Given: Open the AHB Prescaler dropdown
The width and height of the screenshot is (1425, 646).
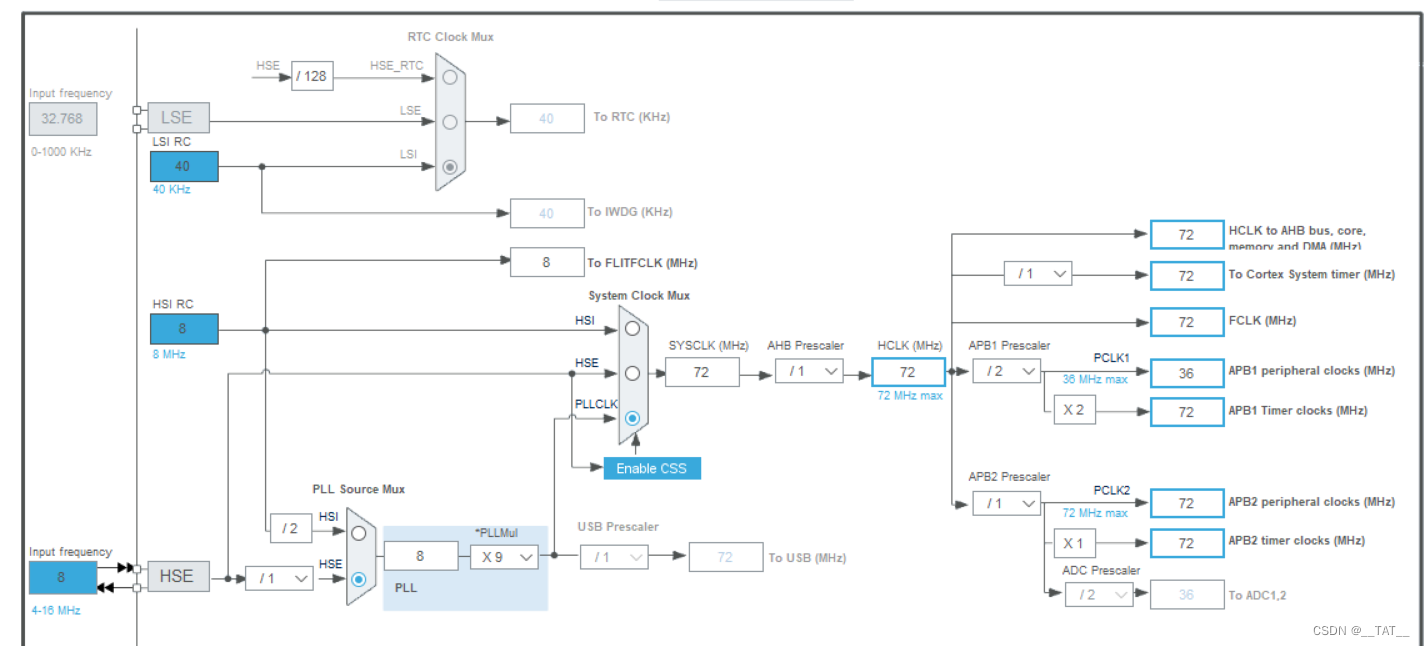Looking at the screenshot, I should [808, 371].
